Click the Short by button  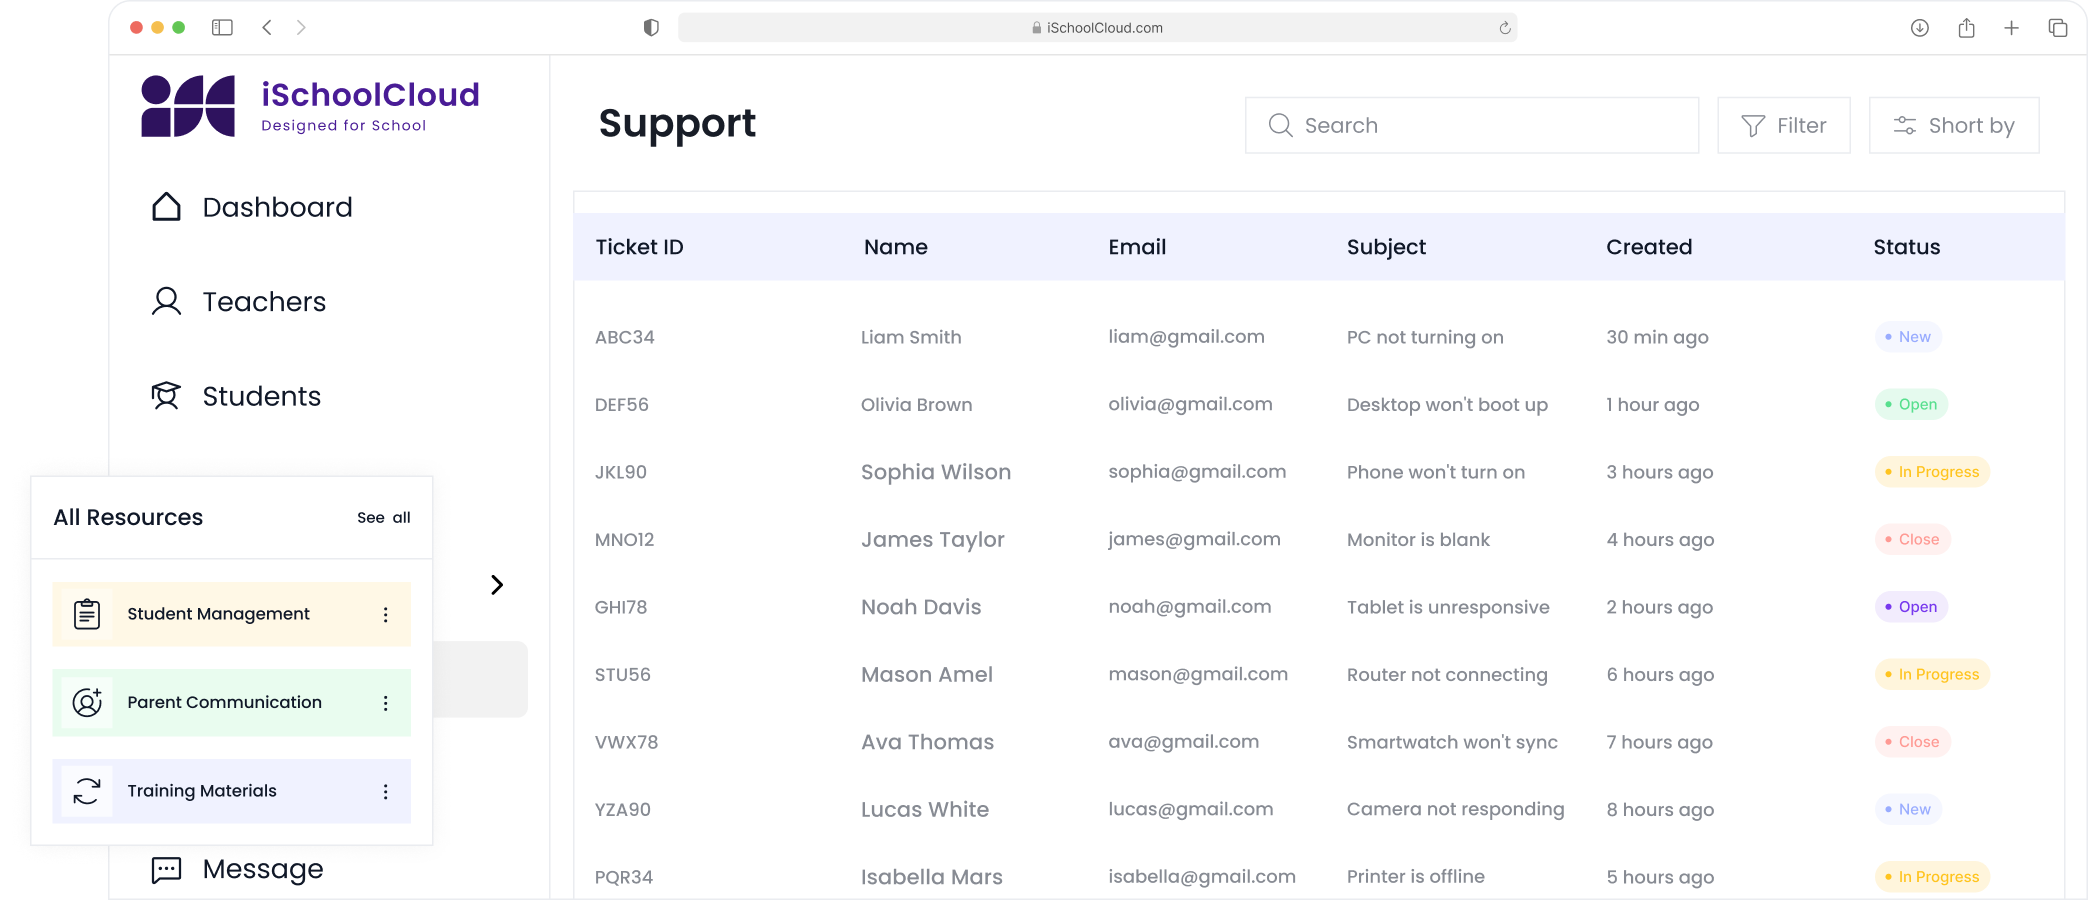[x=1953, y=125]
